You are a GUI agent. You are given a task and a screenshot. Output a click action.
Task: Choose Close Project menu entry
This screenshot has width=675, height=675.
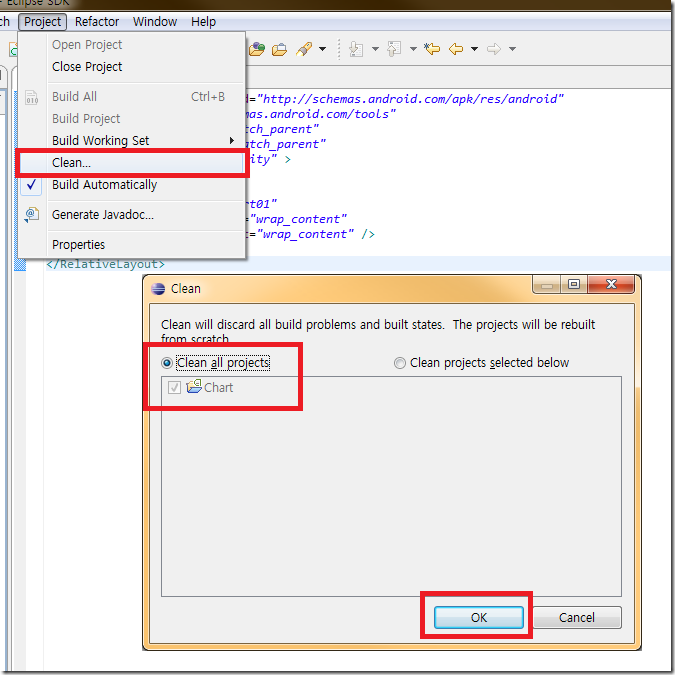pos(131,67)
